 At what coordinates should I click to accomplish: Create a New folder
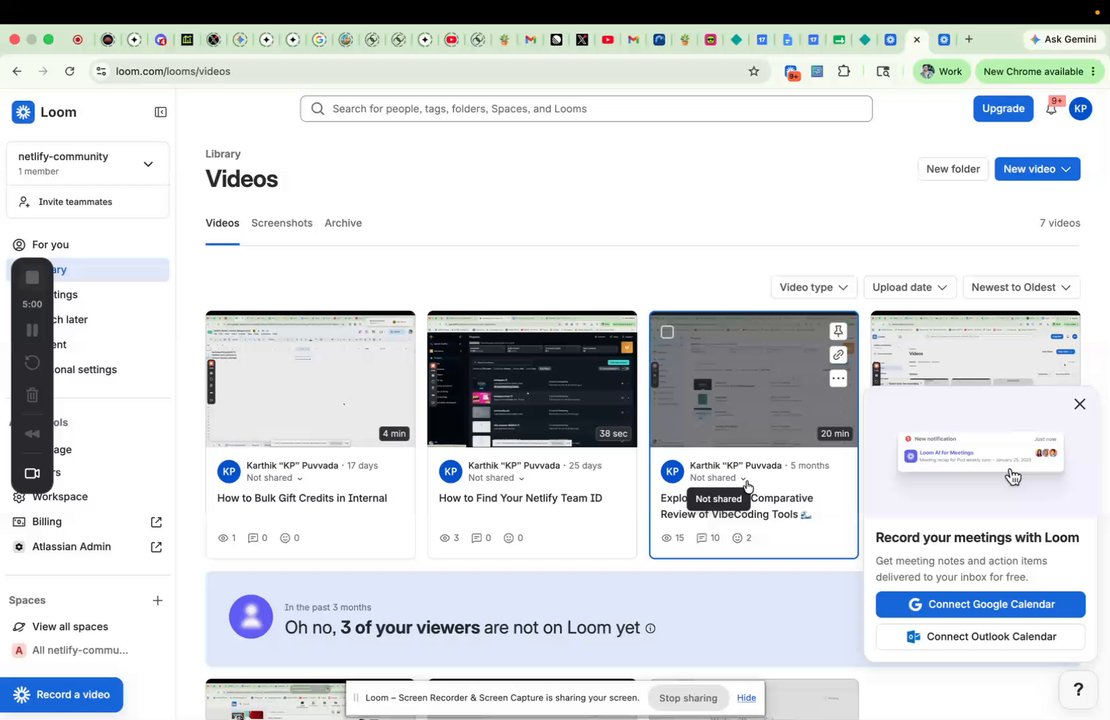pos(953,168)
